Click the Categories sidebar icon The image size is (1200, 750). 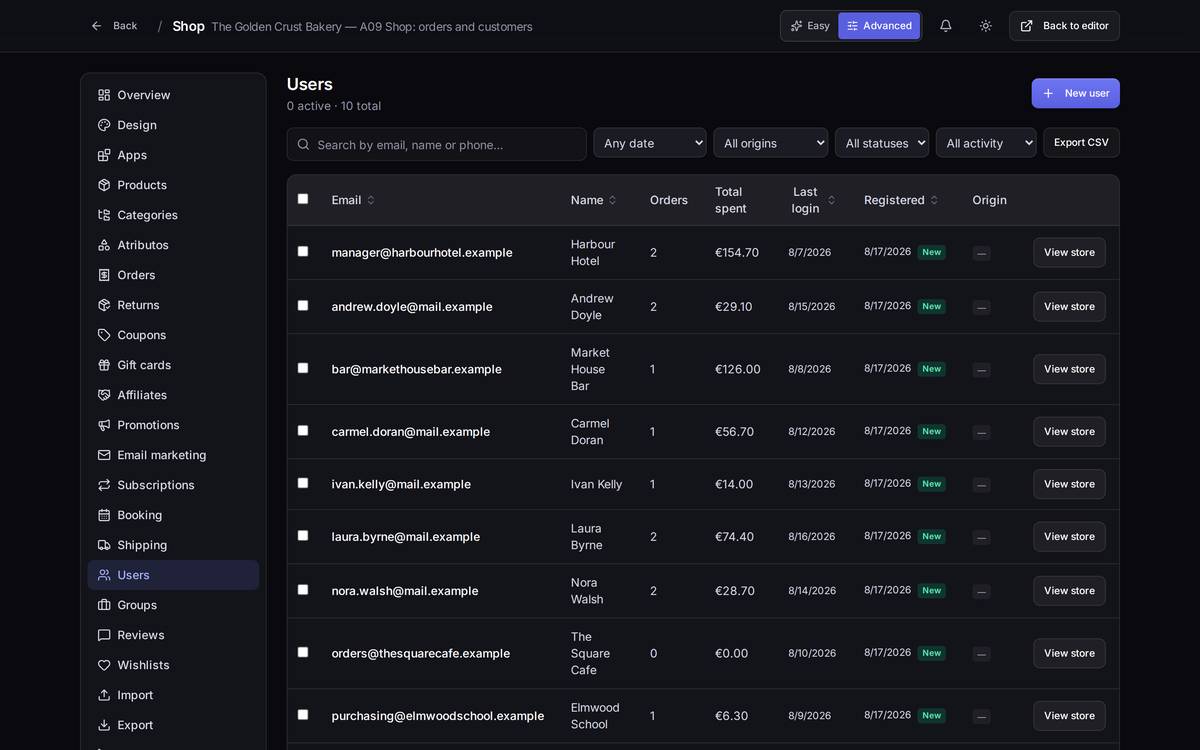point(104,215)
